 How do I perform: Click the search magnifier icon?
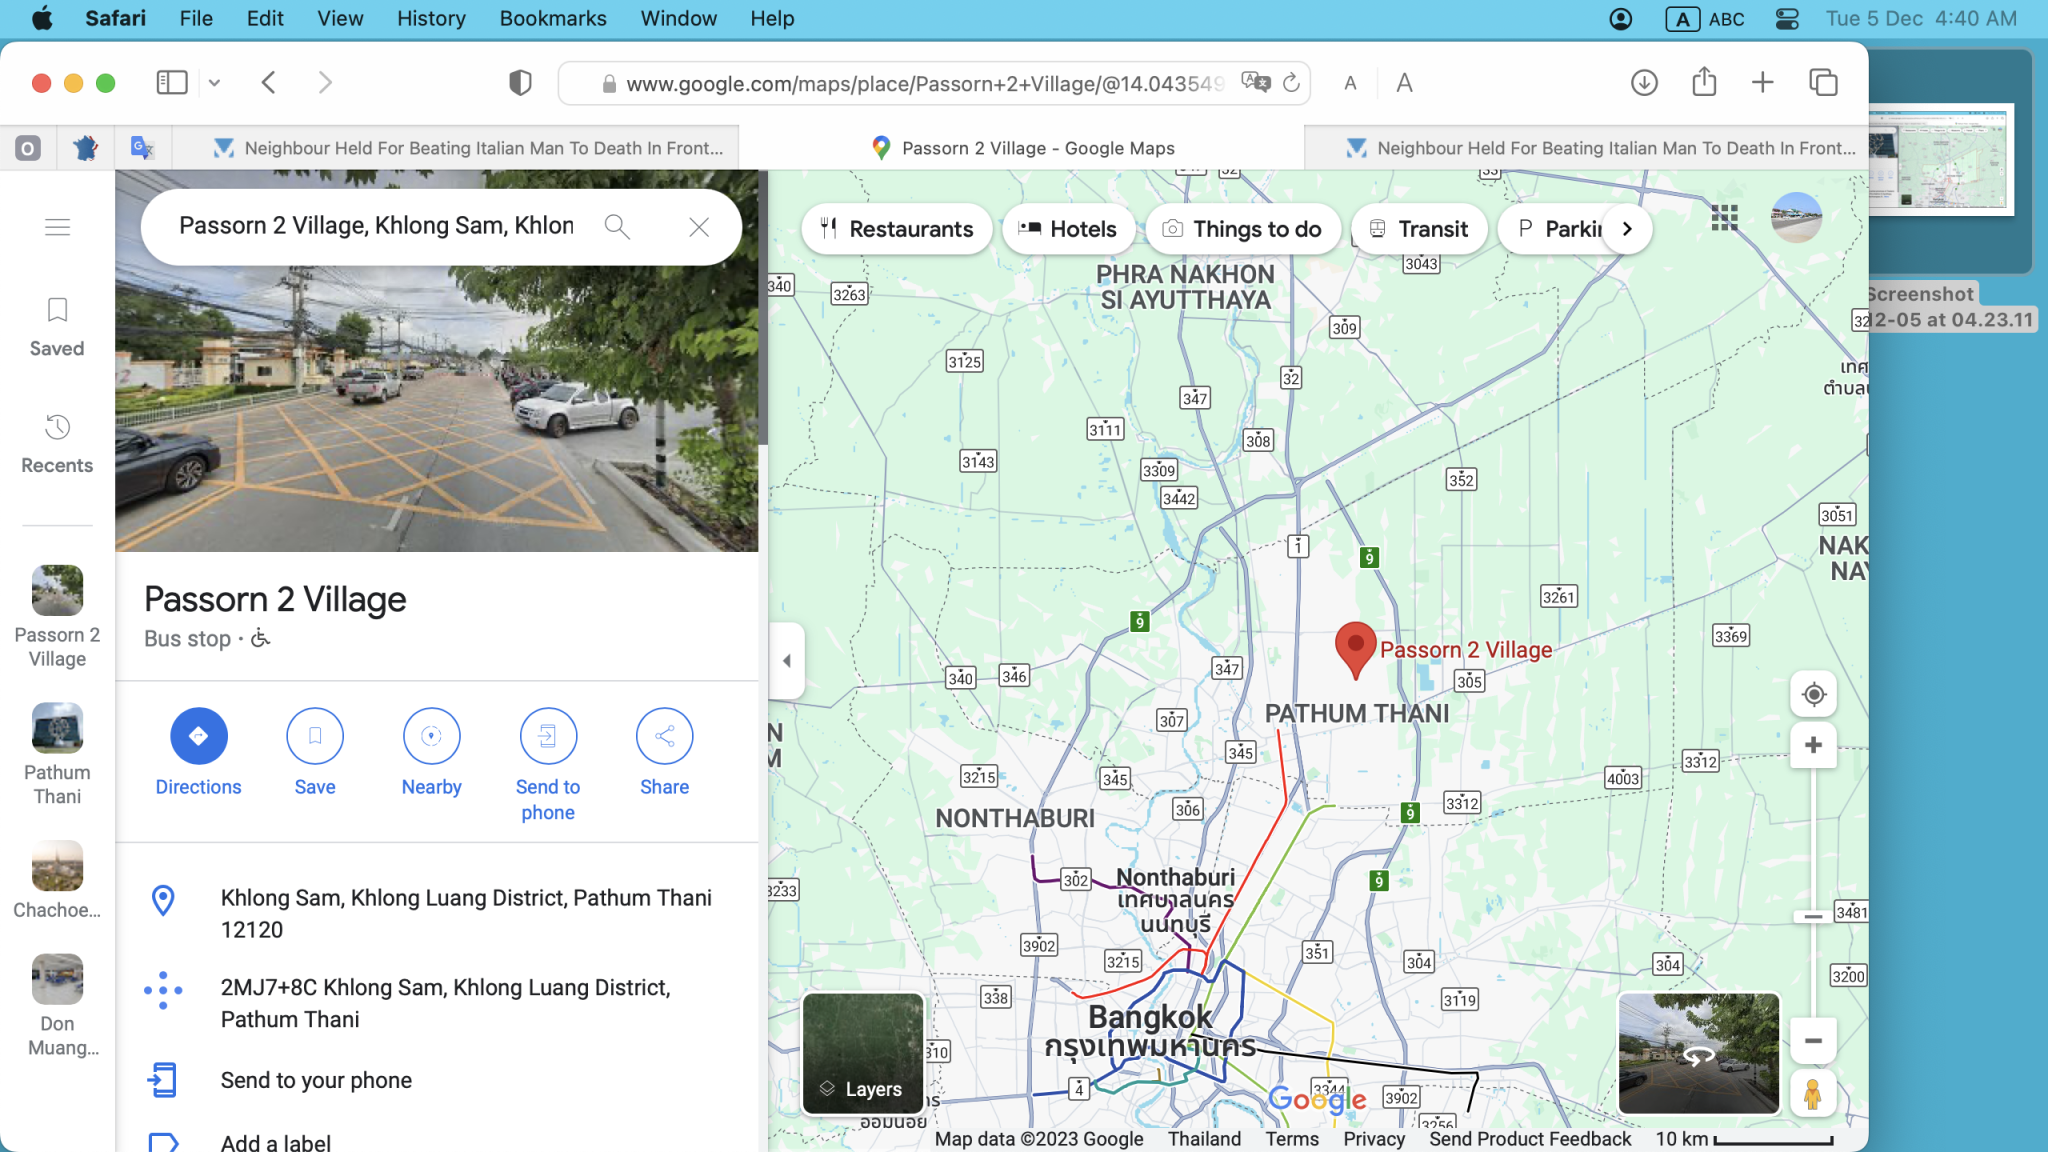pyautogui.click(x=617, y=227)
